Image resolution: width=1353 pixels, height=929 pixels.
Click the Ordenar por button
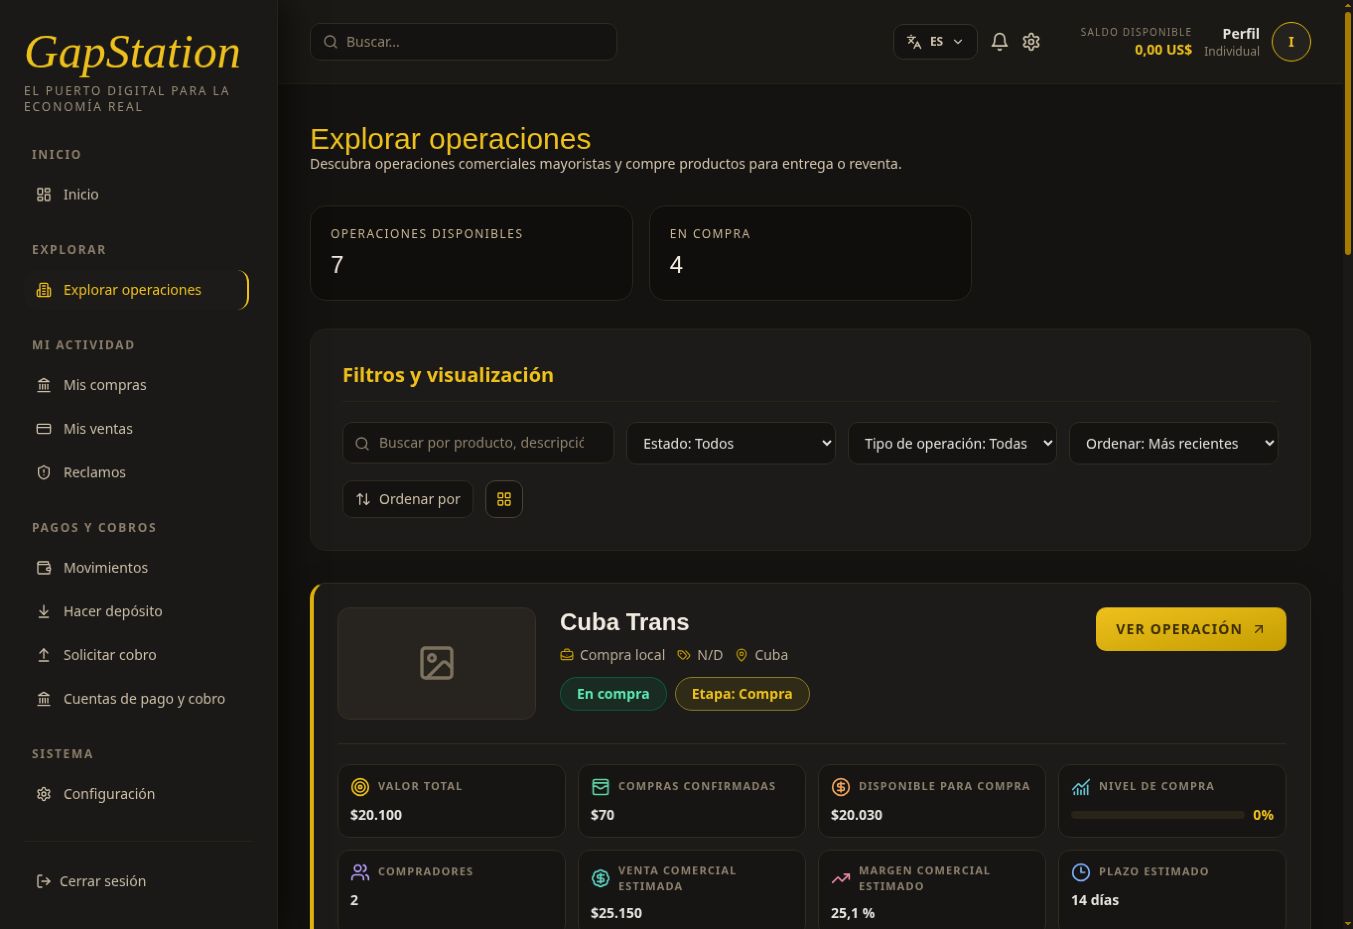click(x=408, y=499)
